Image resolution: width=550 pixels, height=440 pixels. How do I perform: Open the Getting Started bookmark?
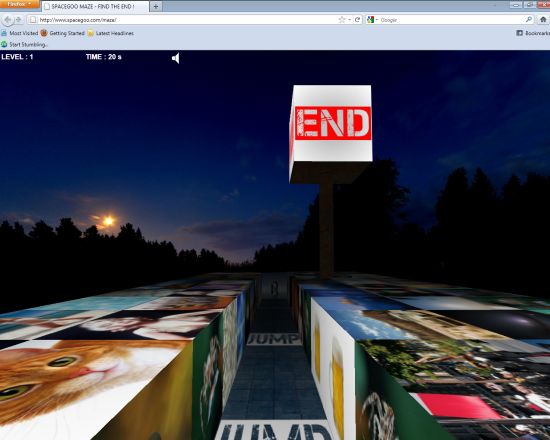62,33
